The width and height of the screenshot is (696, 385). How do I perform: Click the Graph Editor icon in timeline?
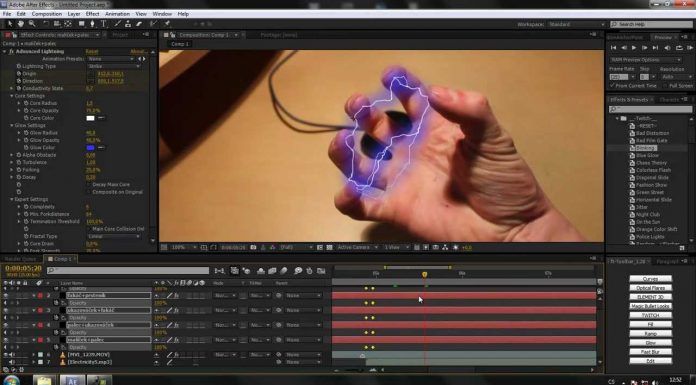click(x=321, y=270)
